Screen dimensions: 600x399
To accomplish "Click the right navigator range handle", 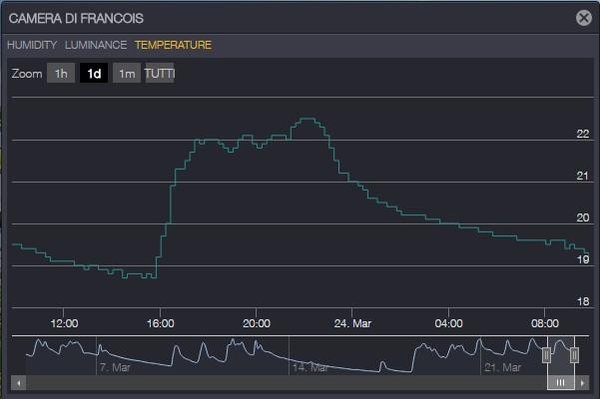I will 574,355.
